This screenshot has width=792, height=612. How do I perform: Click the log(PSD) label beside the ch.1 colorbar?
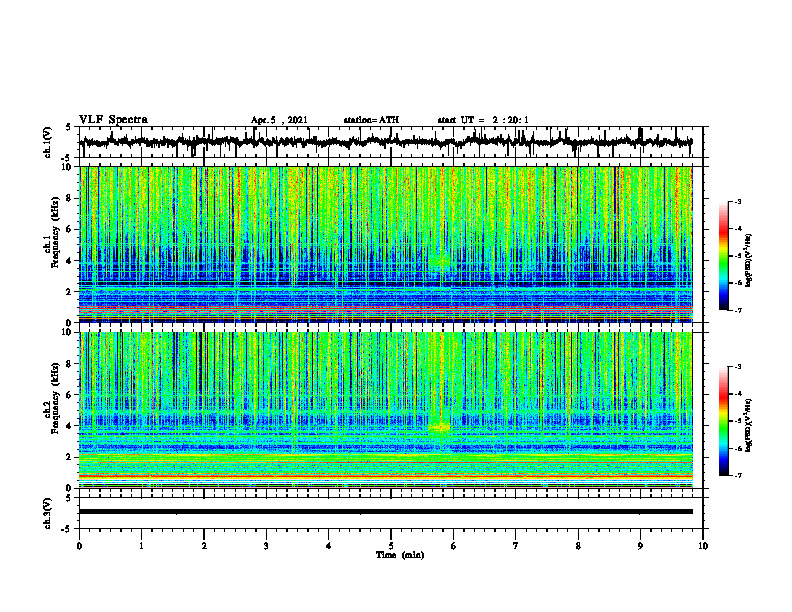tap(749, 260)
